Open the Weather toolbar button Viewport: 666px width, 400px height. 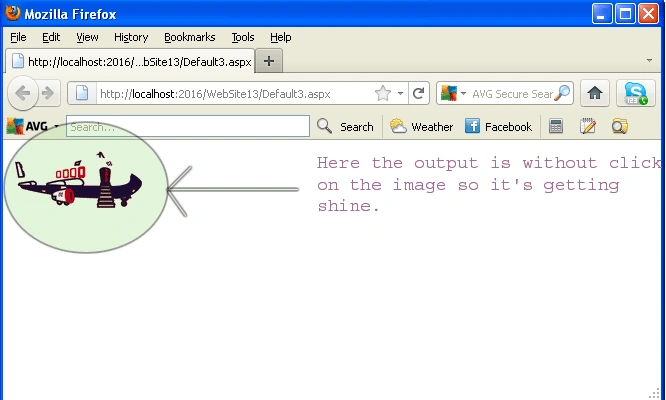pyautogui.click(x=421, y=127)
